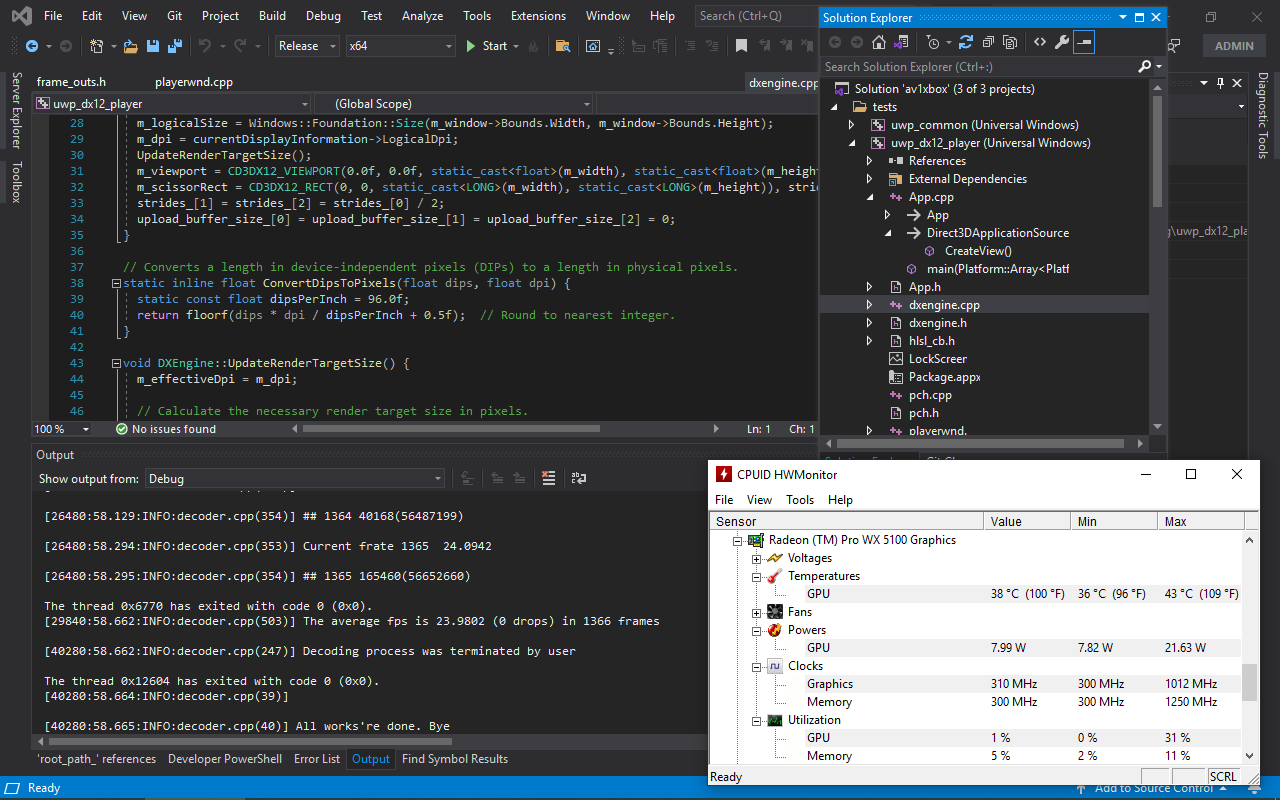This screenshot has height=800, width=1280.
Task: Open Properties wrench in Solution Explorer
Action: [1062, 42]
